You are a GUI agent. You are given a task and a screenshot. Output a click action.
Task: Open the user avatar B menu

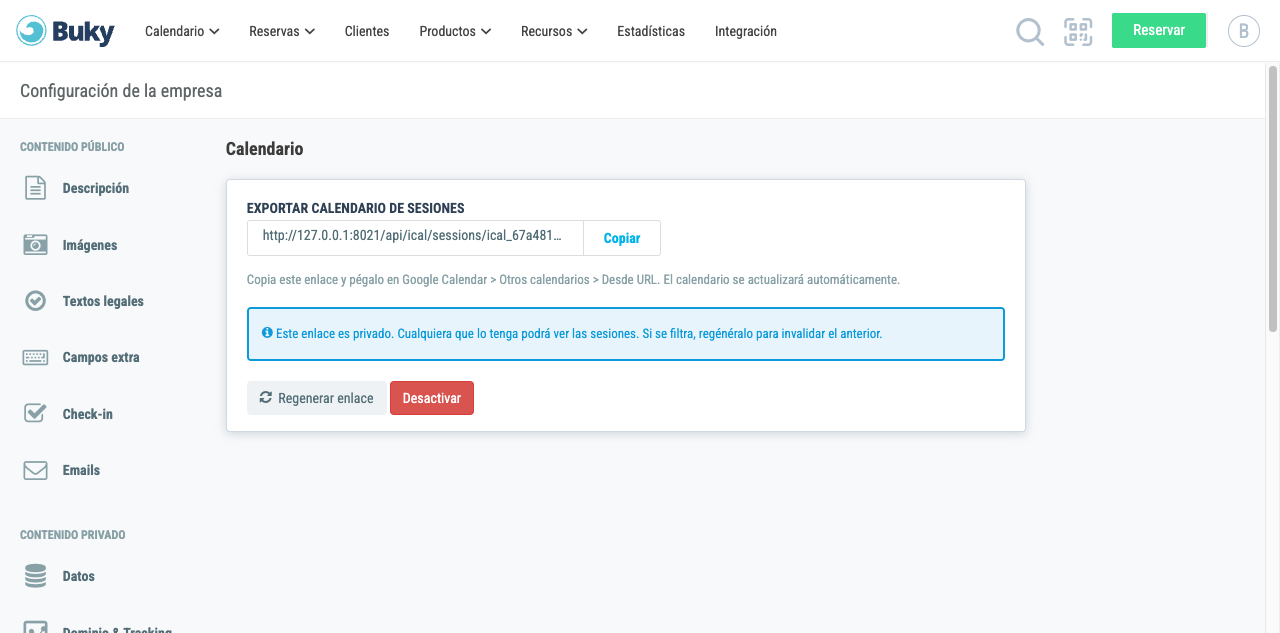click(1243, 31)
